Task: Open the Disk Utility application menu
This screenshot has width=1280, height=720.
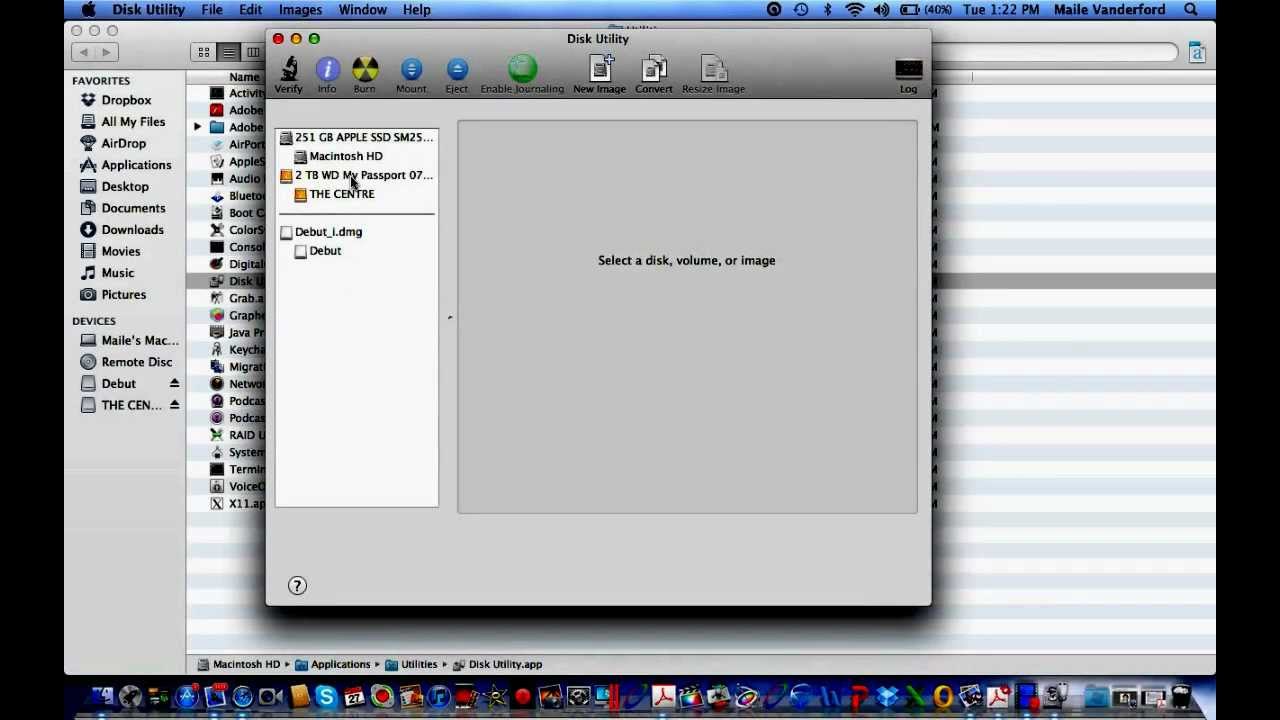Action: 148,10
